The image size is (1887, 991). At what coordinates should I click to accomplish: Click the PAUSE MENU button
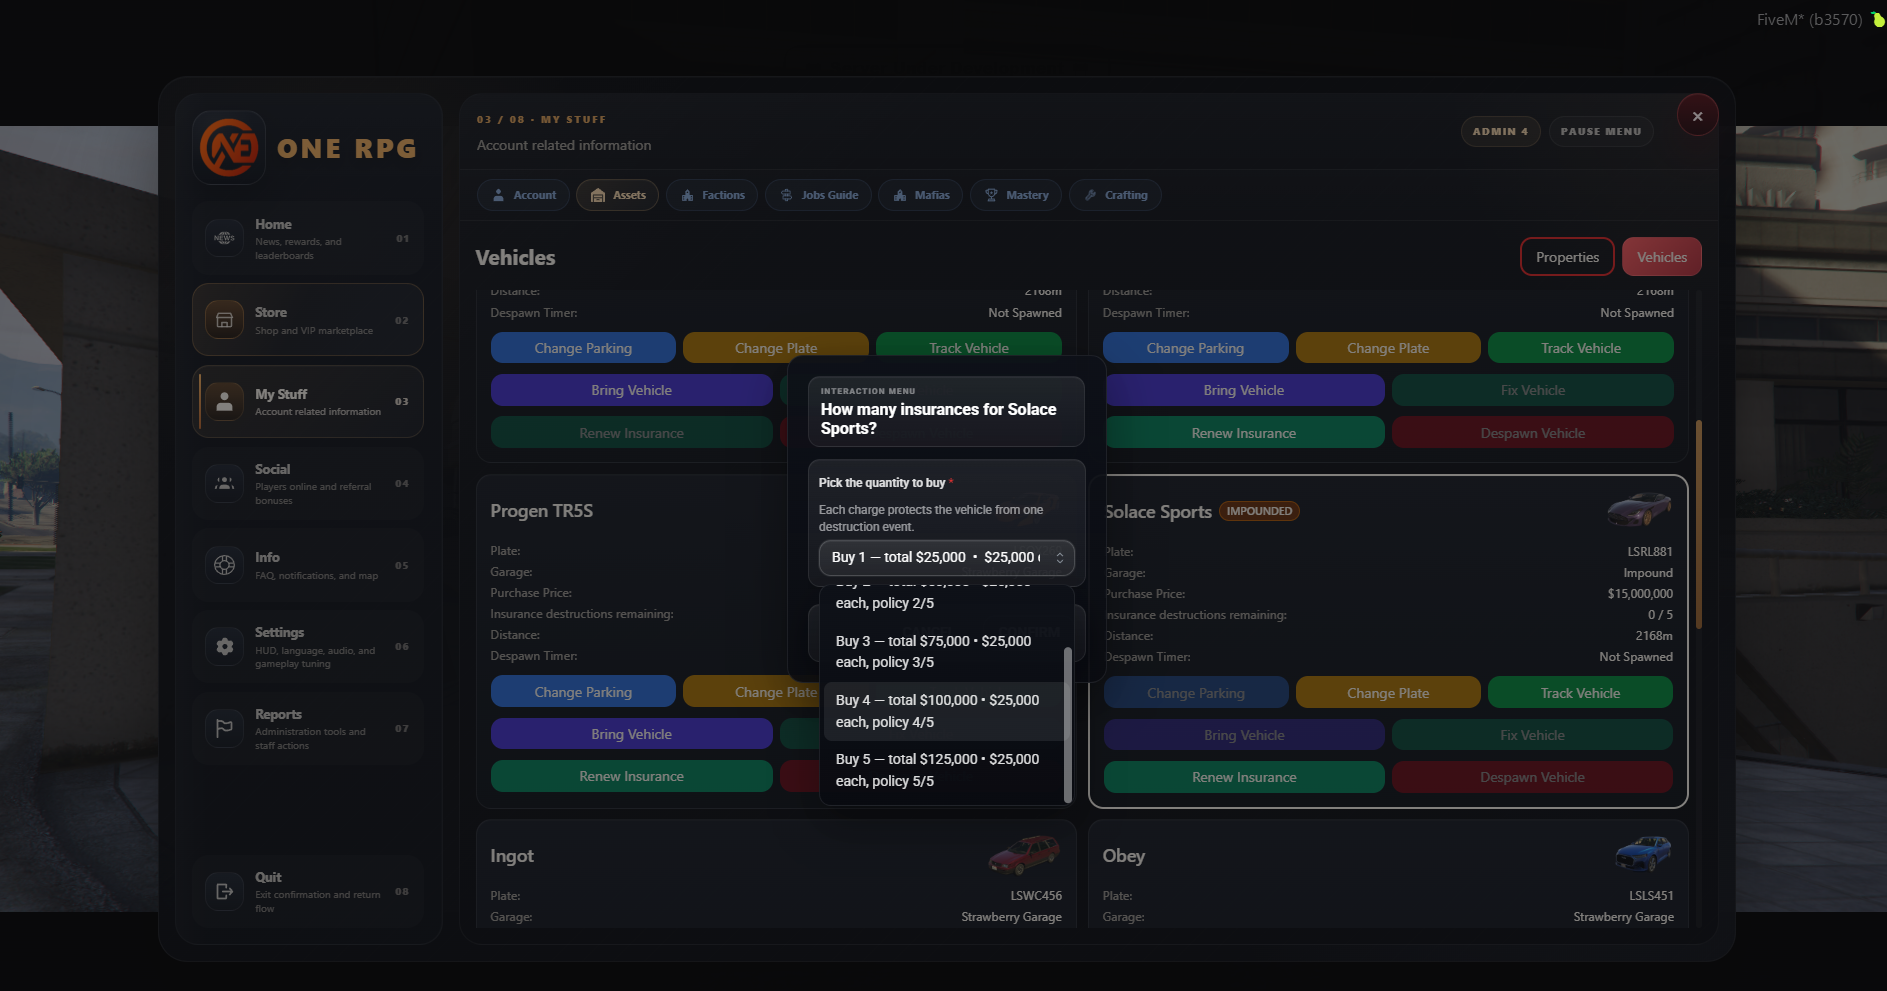[x=1600, y=131]
